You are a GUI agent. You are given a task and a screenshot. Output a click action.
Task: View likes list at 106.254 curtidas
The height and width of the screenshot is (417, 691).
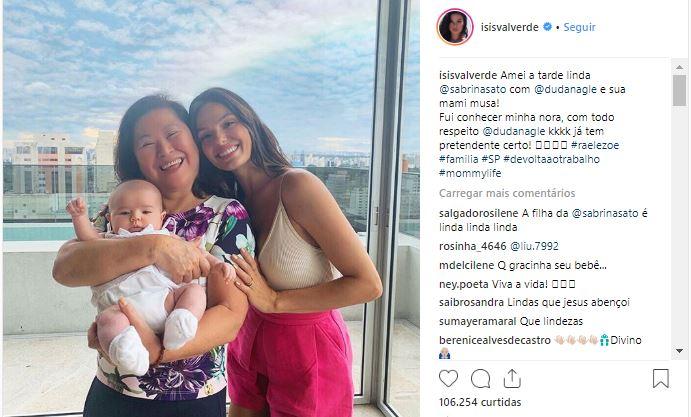pos(480,402)
